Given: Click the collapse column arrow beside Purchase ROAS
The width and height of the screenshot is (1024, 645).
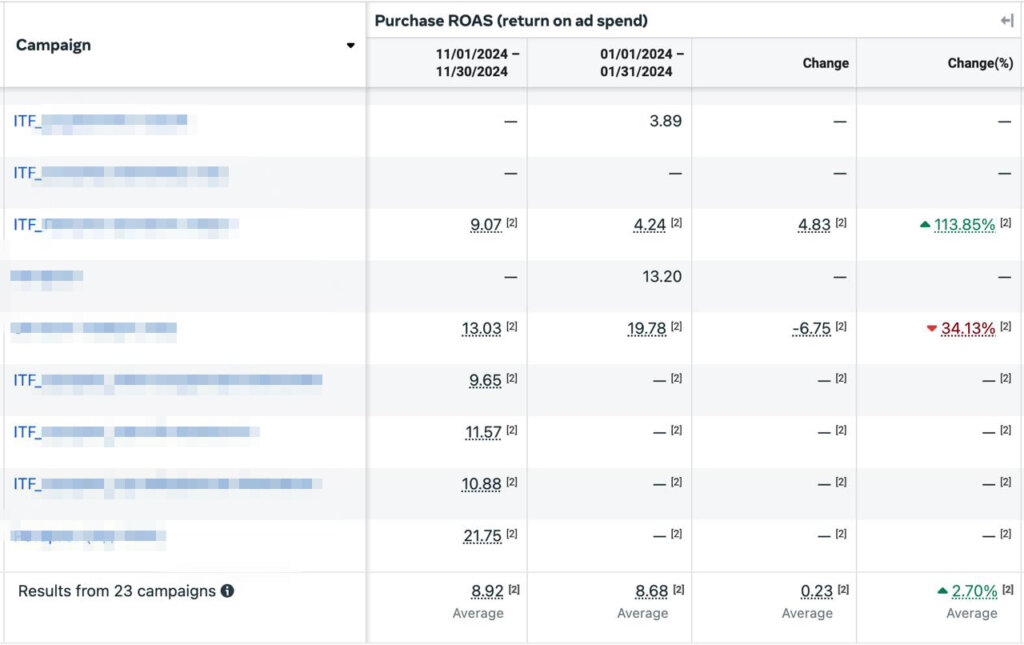Looking at the screenshot, I should click(1006, 21).
